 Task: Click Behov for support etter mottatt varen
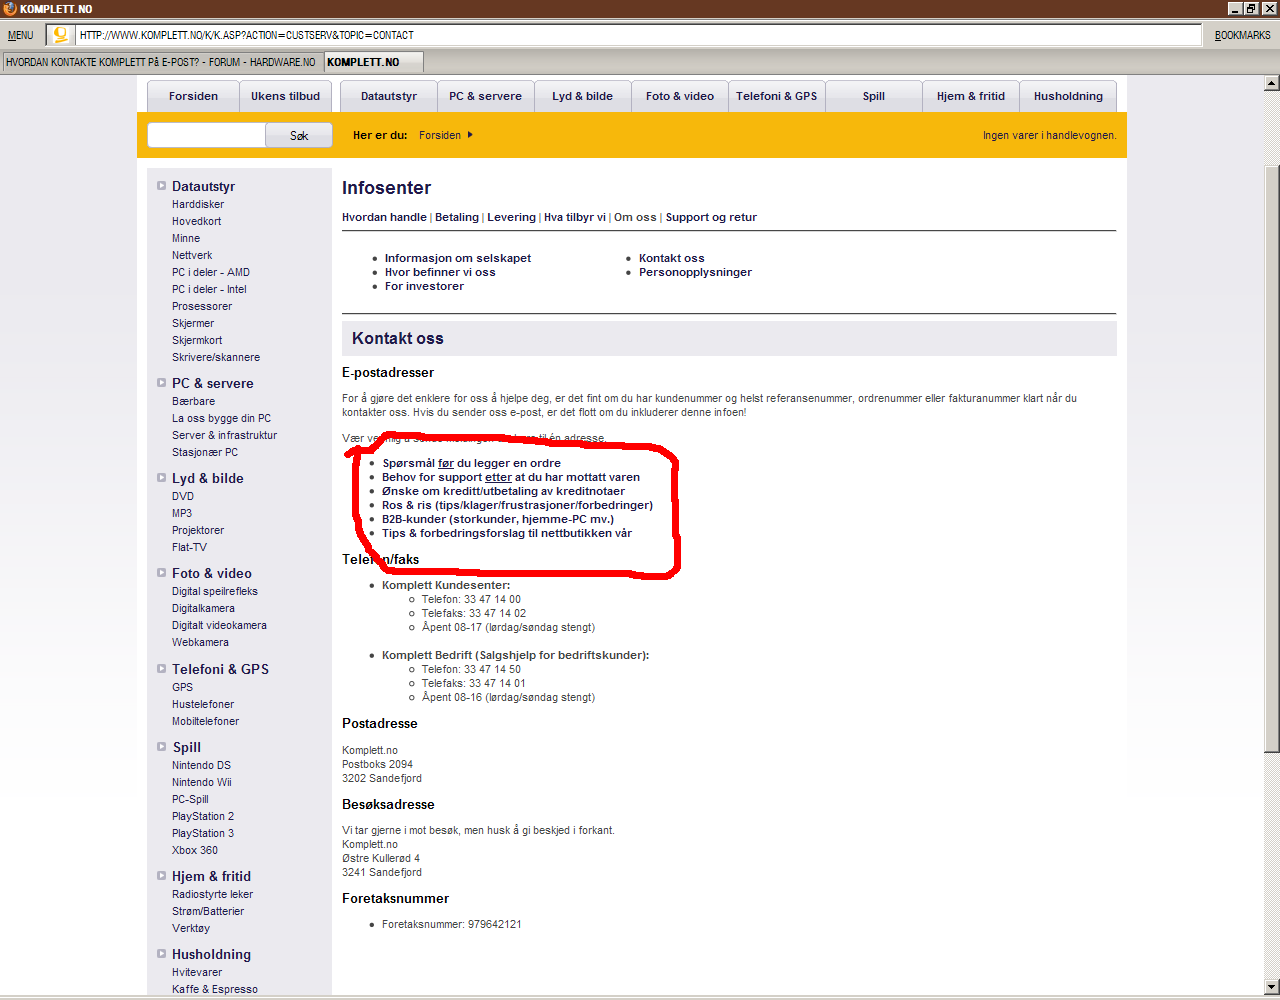pyautogui.click(x=511, y=477)
